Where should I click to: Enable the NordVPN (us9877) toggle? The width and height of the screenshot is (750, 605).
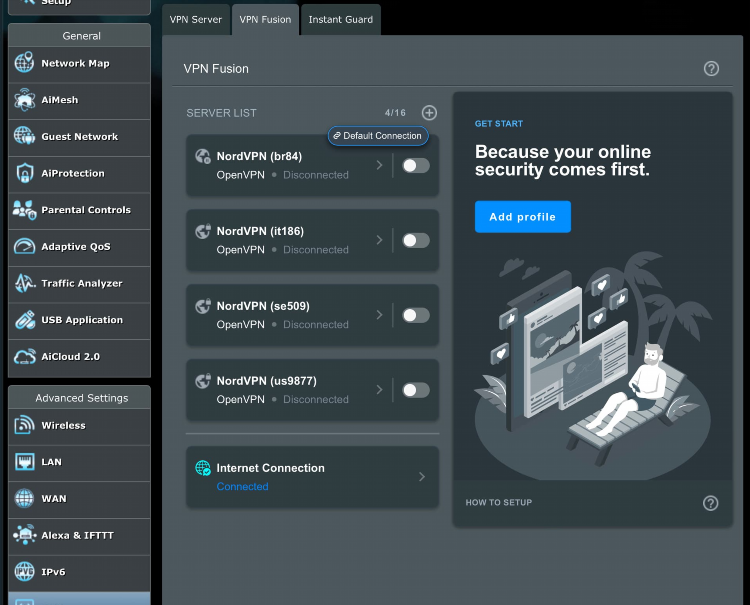416,390
